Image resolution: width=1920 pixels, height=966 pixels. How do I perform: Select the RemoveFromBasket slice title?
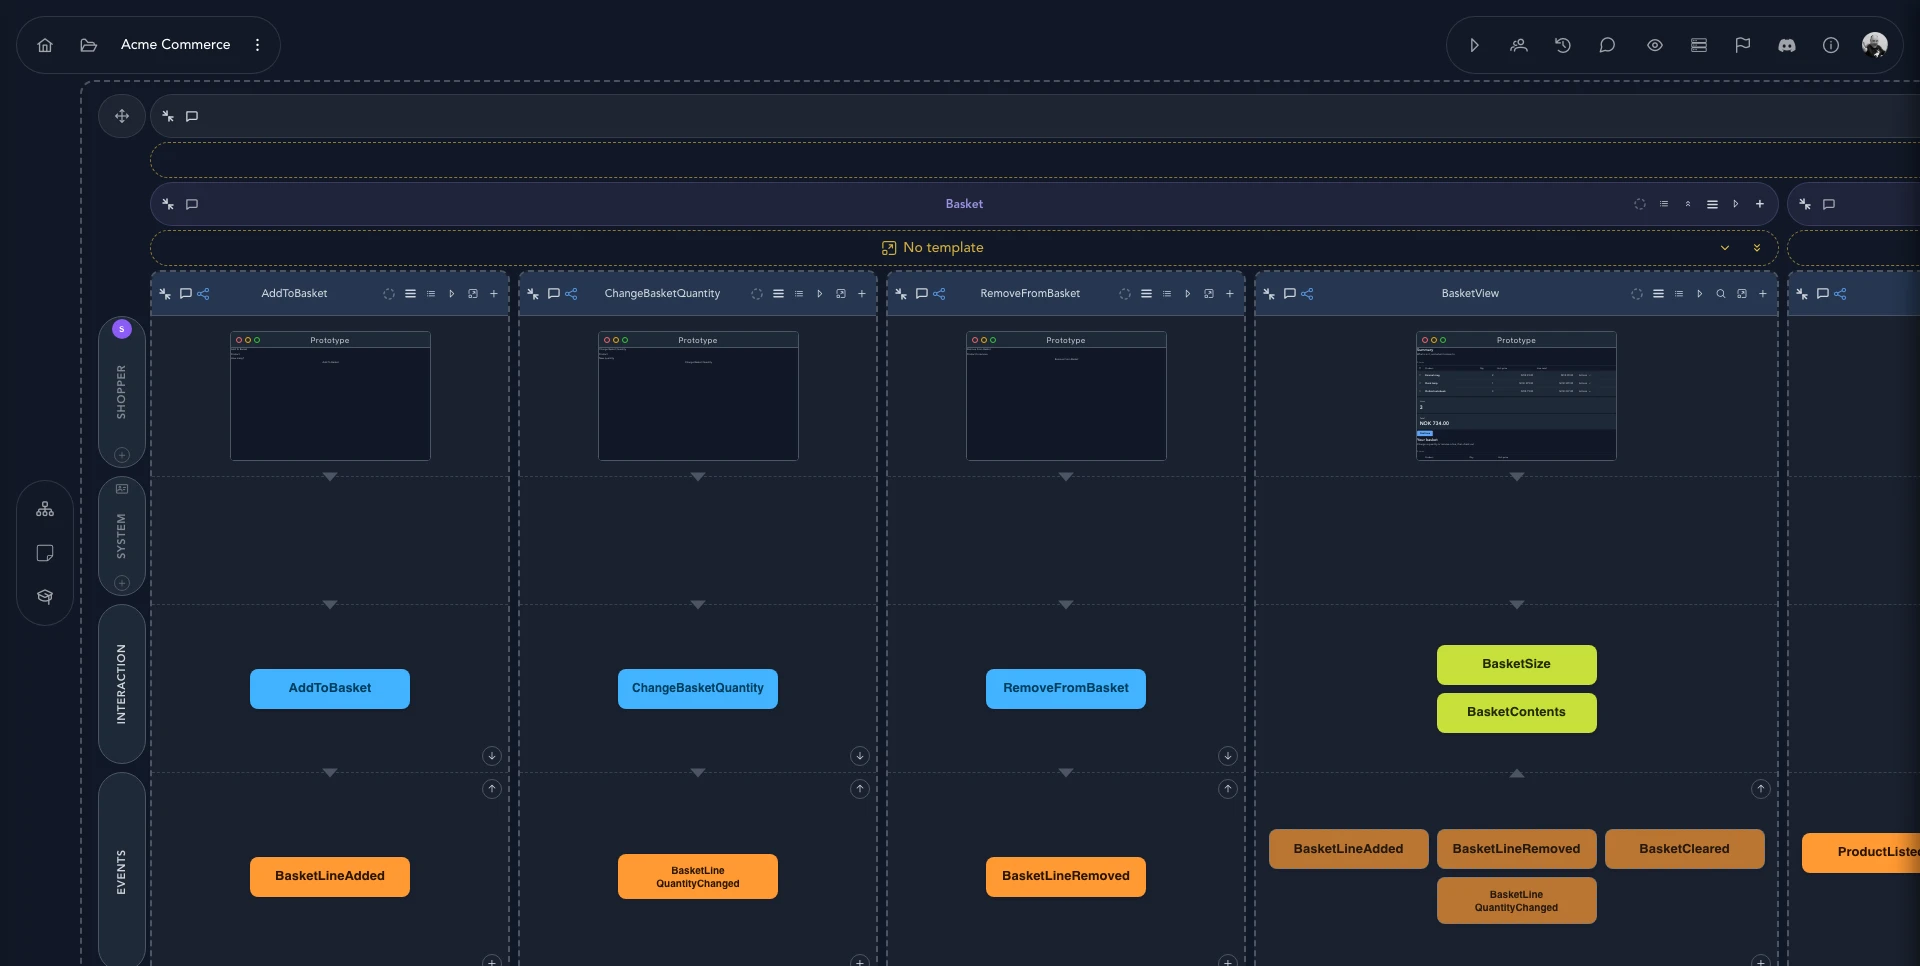[1030, 294]
